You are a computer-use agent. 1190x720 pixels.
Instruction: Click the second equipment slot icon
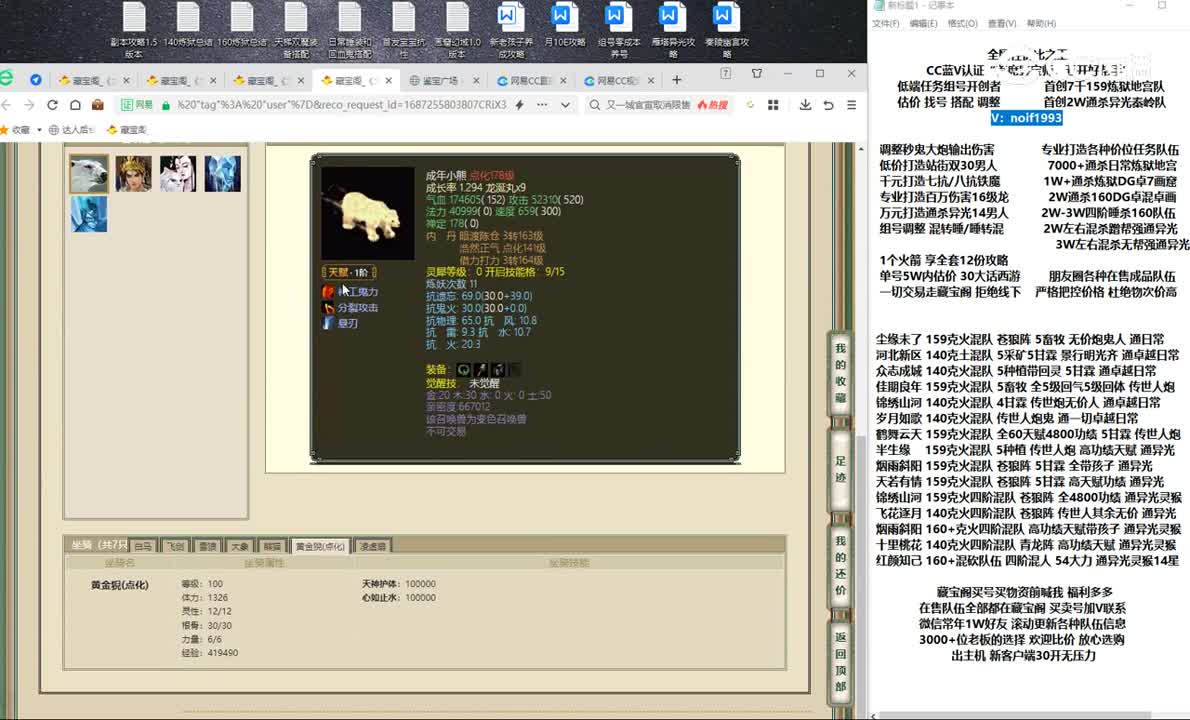[480, 369]
